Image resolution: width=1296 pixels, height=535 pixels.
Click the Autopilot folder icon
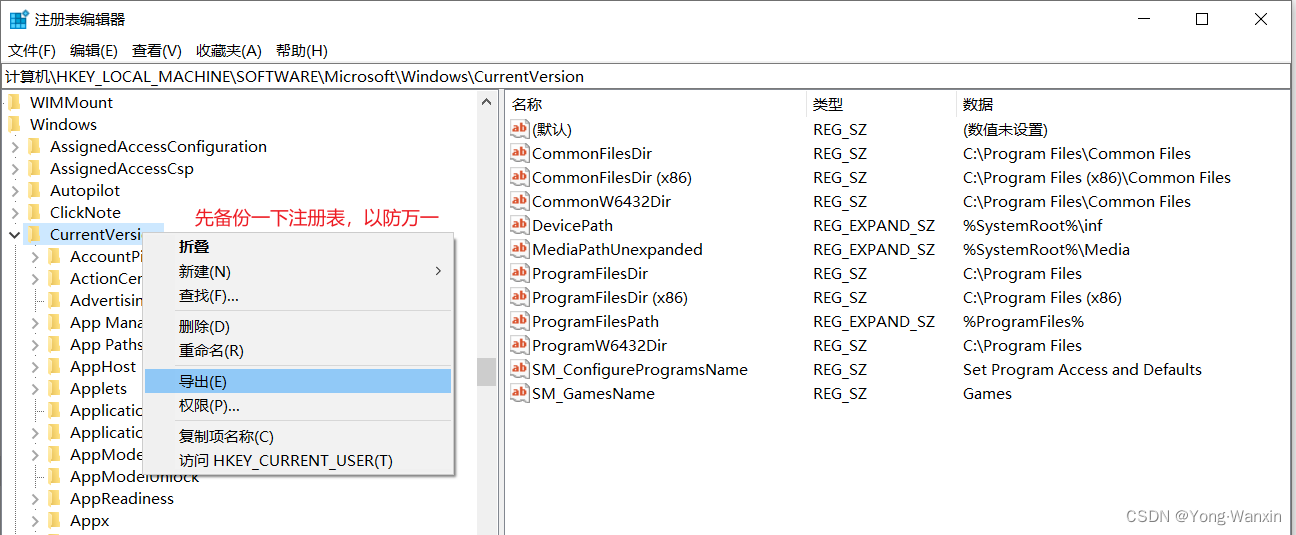pyautogui.click(x=35, y=190)
